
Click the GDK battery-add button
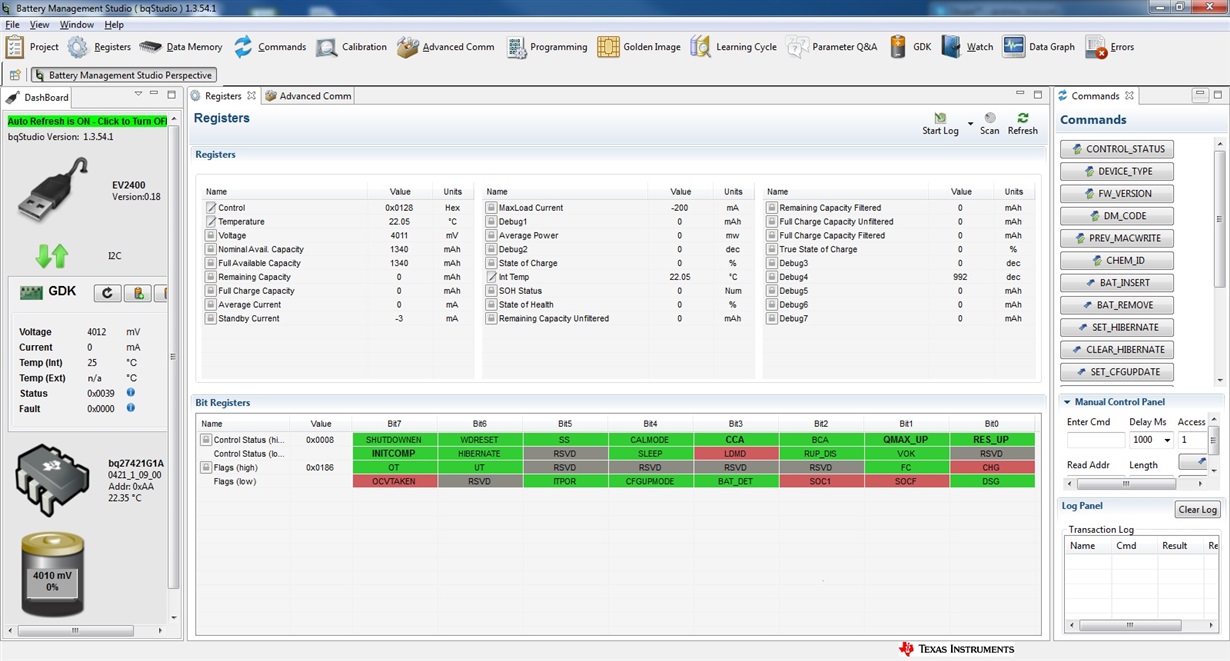coord(138,293)
